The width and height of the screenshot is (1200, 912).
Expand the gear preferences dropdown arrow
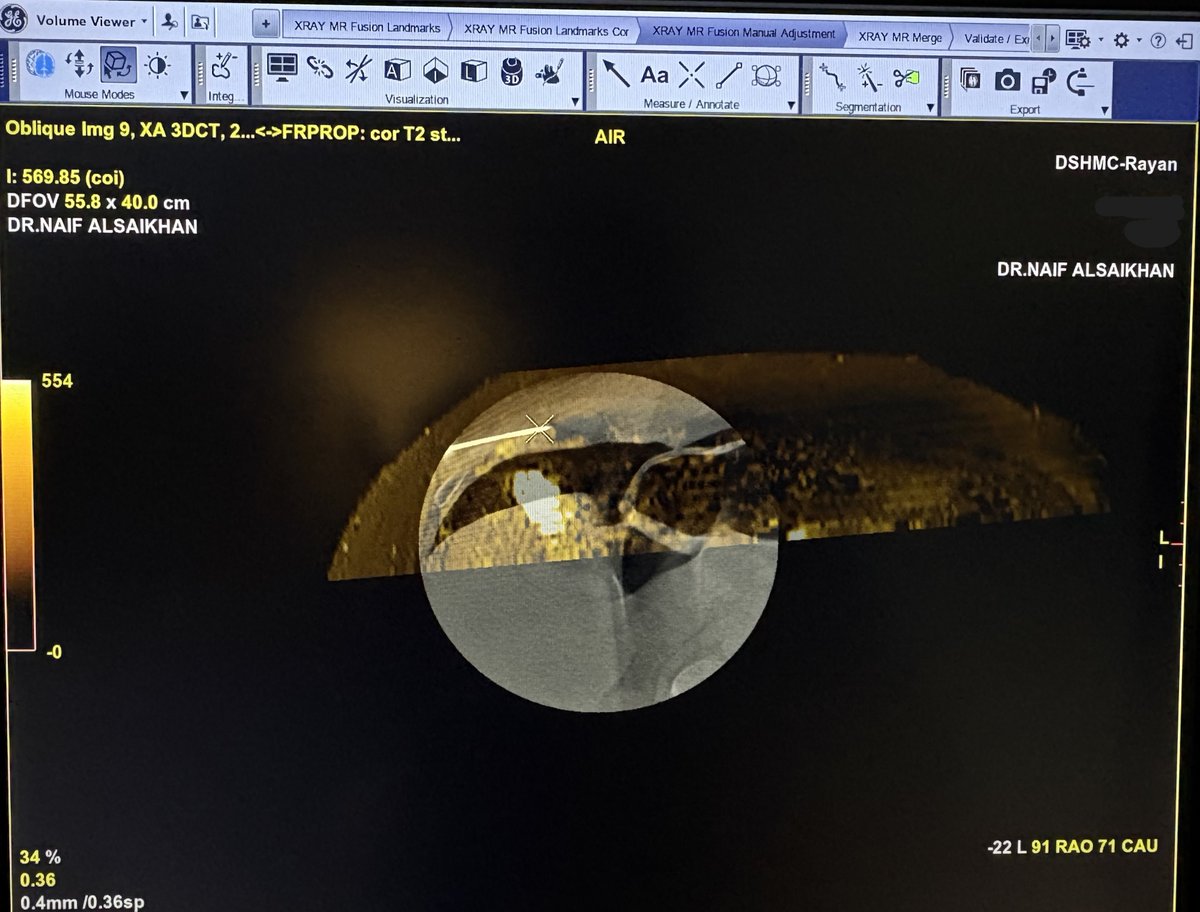[1141, 41]
